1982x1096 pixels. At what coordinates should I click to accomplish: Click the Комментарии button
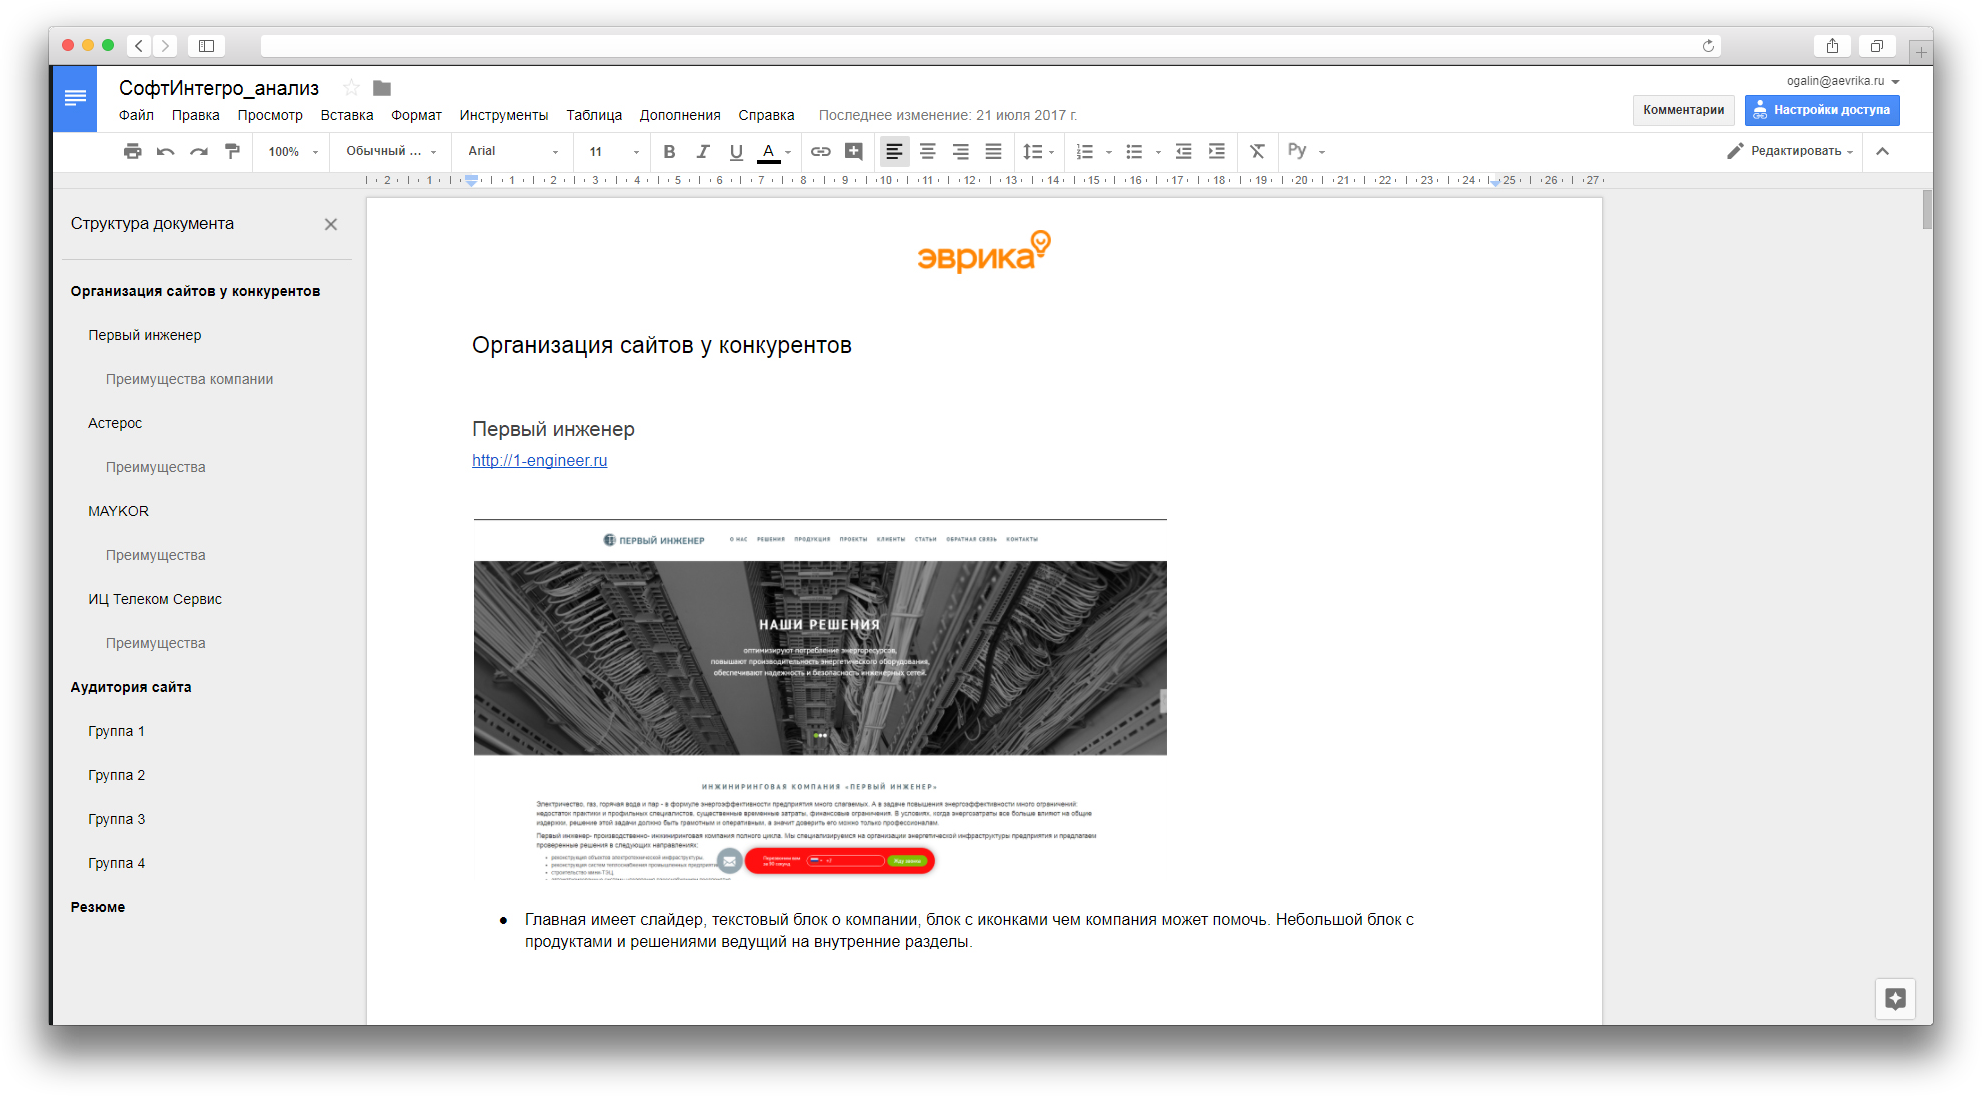point(1684,110)
